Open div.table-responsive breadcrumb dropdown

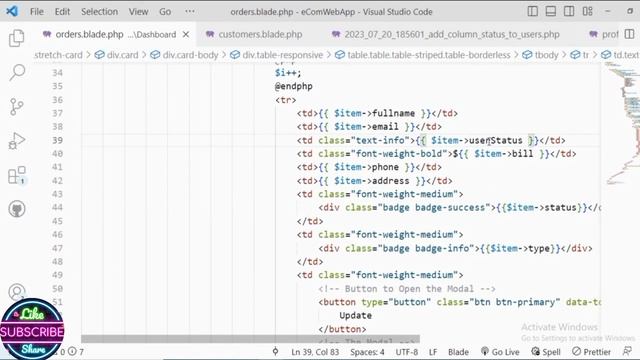point(277,55)
